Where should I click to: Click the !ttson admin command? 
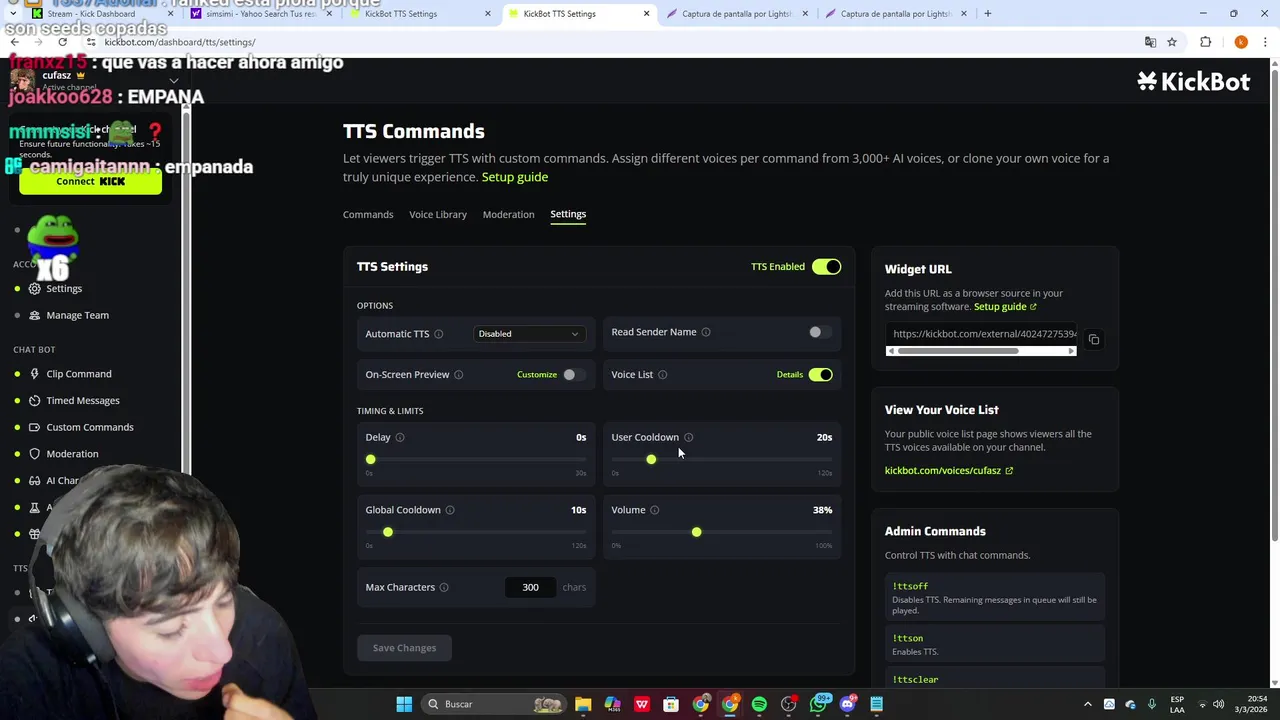pos(995,645)
